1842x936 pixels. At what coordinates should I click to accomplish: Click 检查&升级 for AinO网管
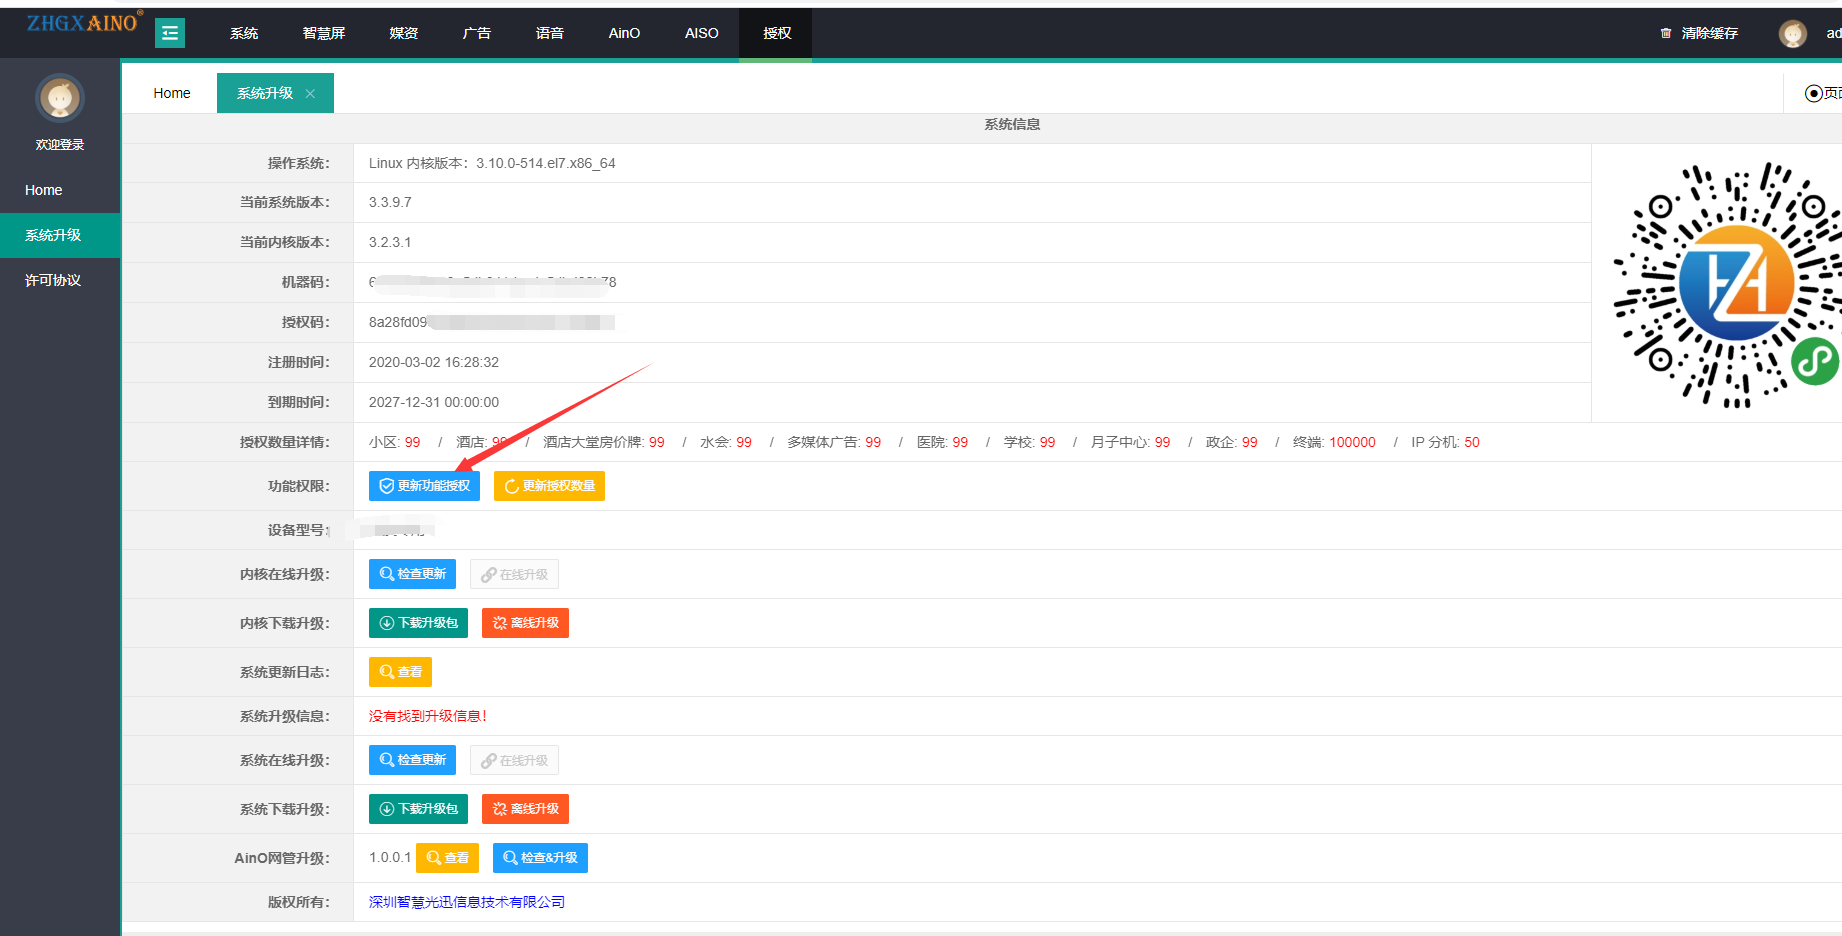pyautogui.click(x=540, y=858)
